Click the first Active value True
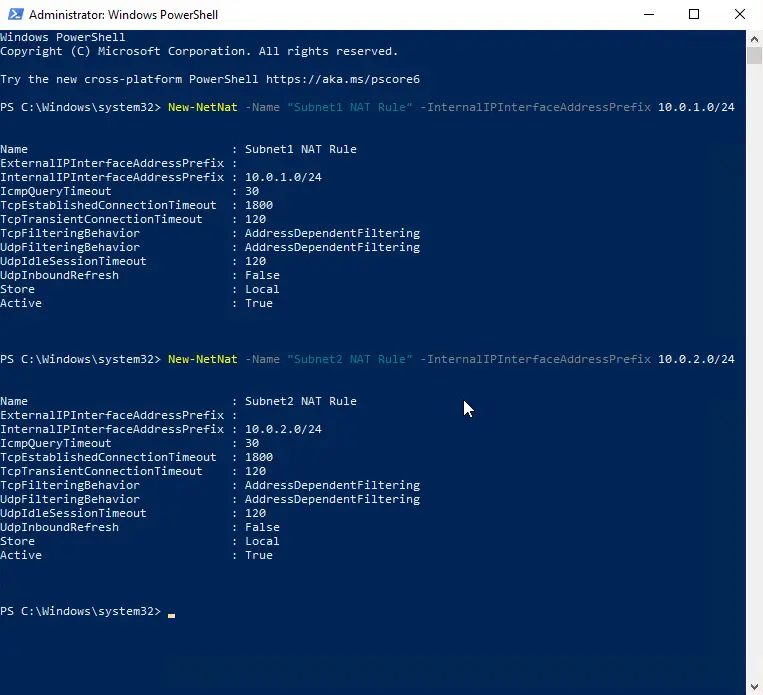Viewport: 763px width, 695px height. 259,303
